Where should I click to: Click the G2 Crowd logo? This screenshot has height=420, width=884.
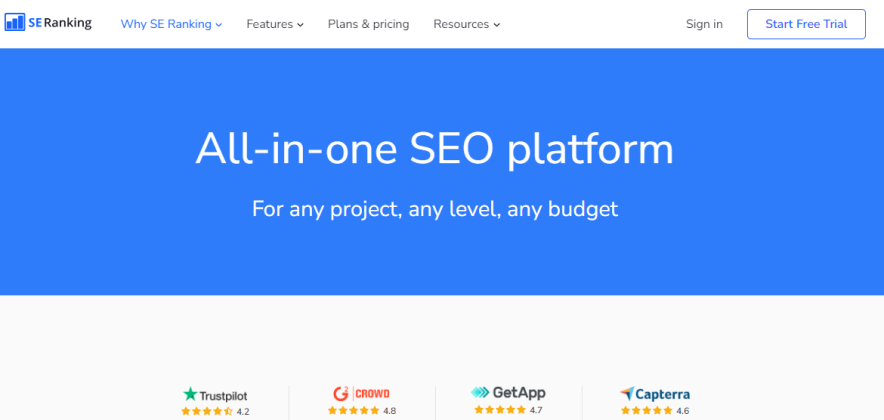[340, 393]
